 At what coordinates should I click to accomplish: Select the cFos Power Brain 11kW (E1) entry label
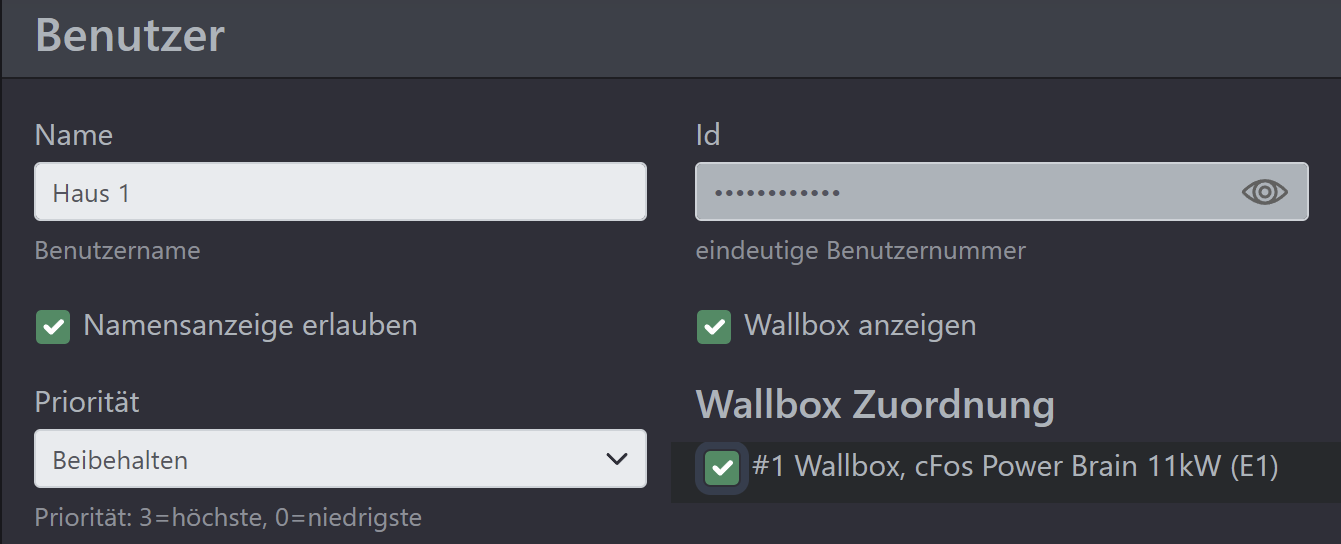(1015, 467)
